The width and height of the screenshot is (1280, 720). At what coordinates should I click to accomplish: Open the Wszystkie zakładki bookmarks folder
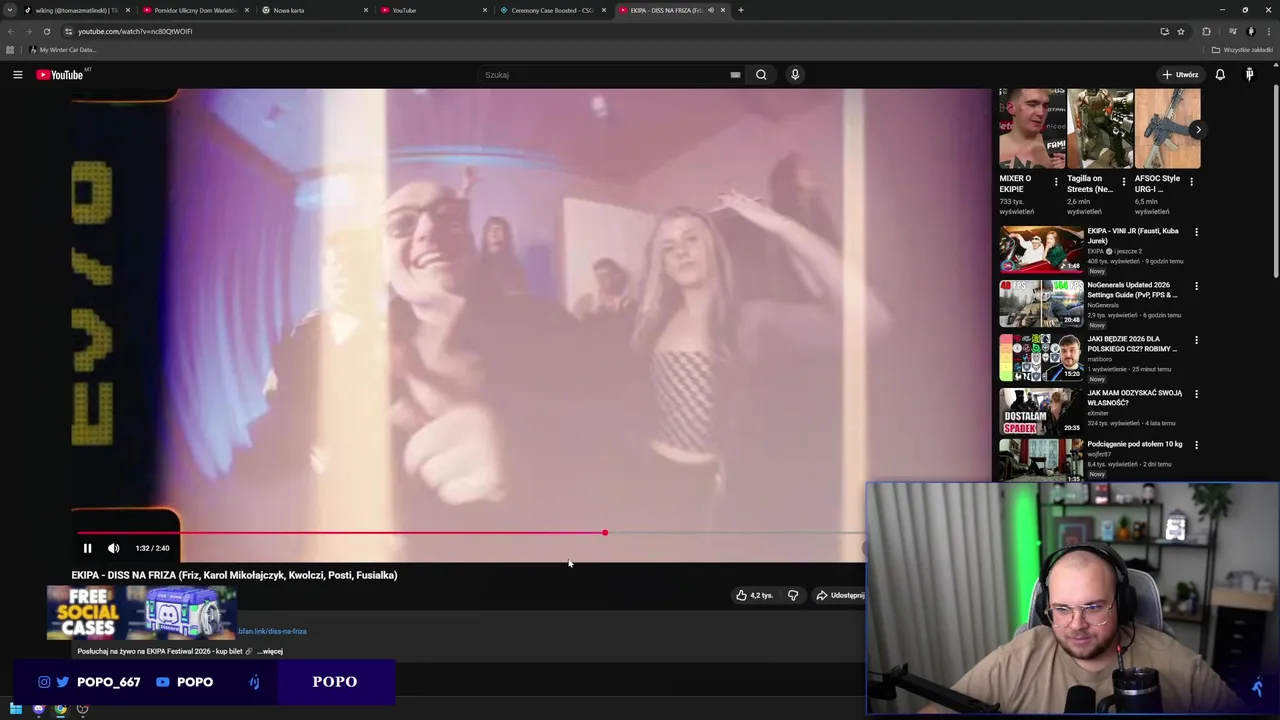pos(1242,50)
